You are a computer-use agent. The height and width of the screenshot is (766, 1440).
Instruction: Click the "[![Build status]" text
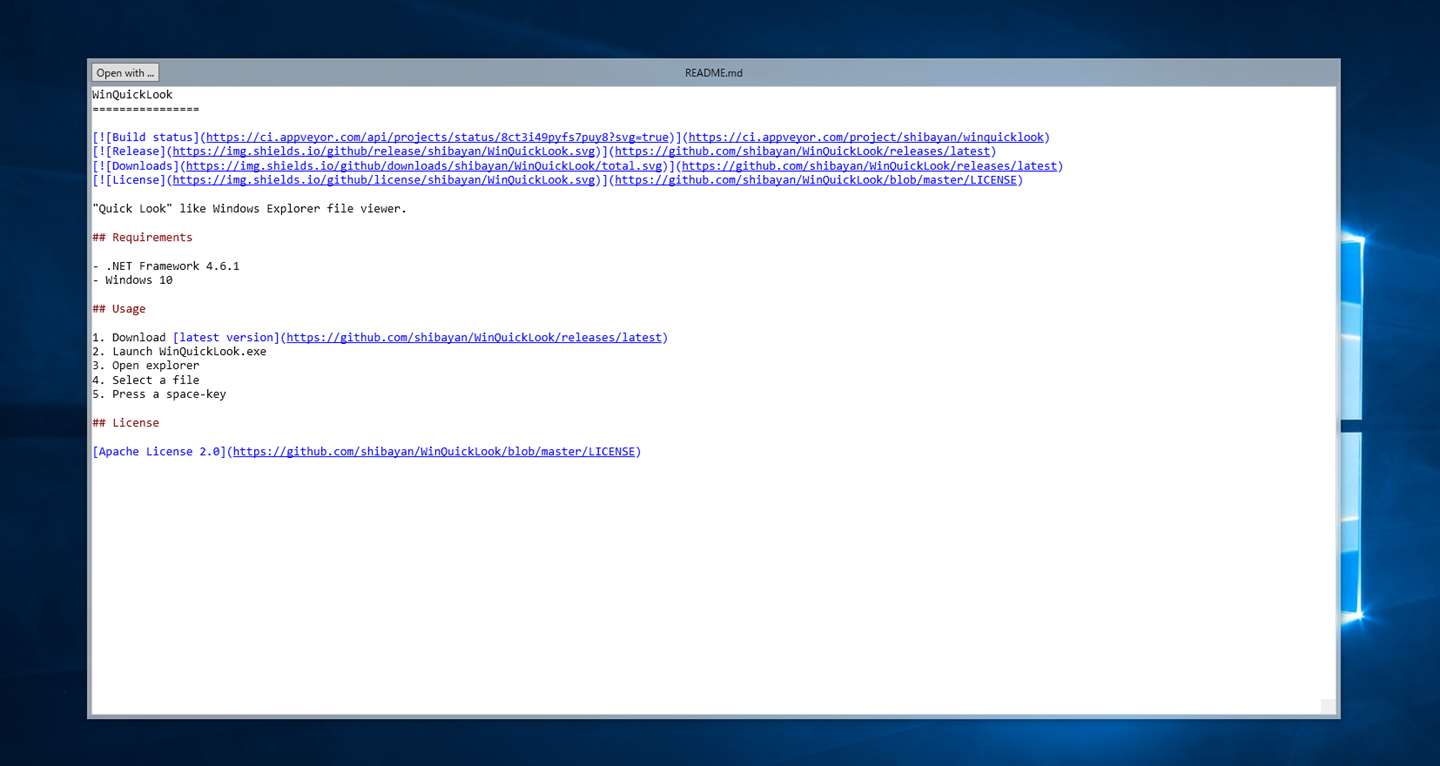[146, 138]
